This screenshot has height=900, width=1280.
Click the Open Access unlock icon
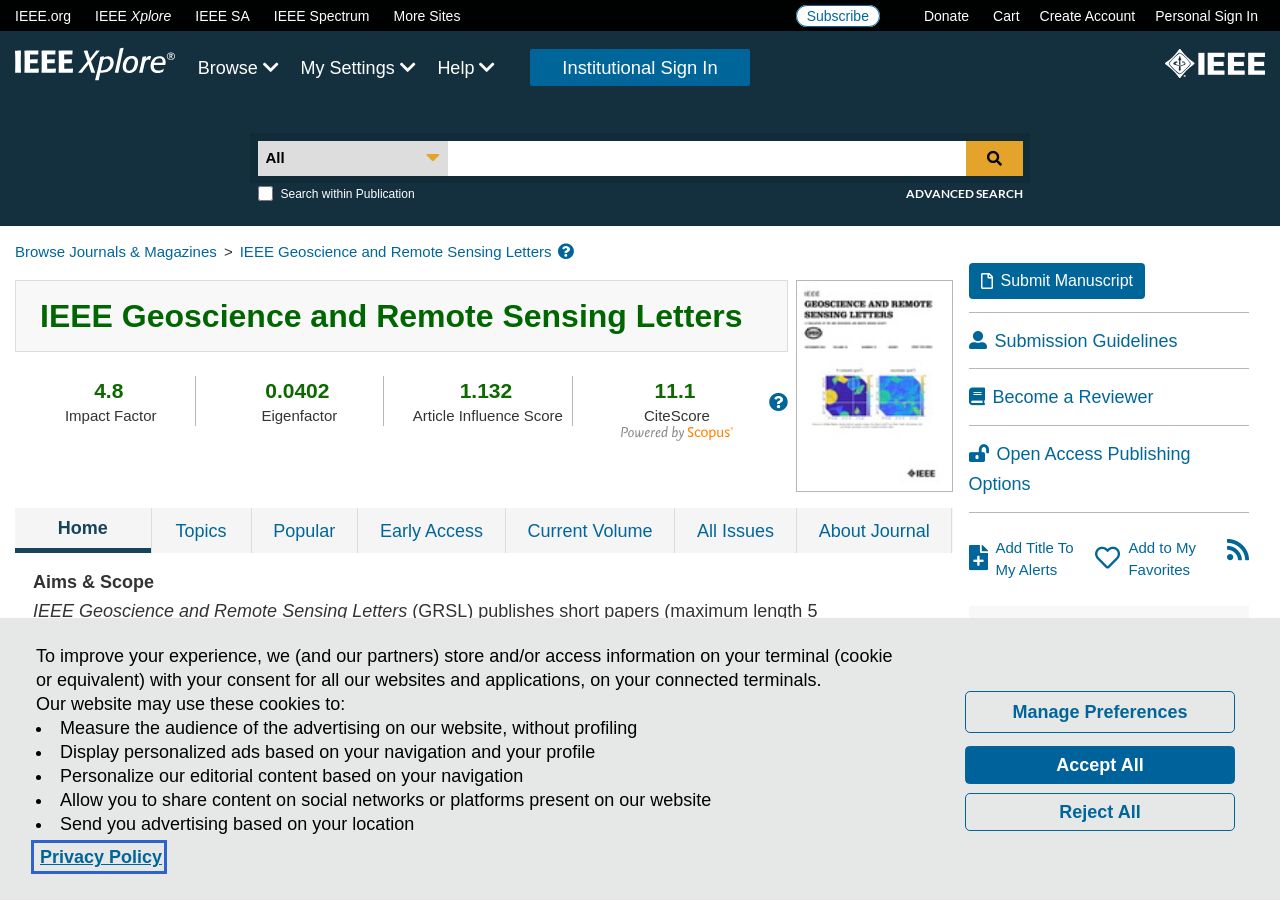(979, 453)
